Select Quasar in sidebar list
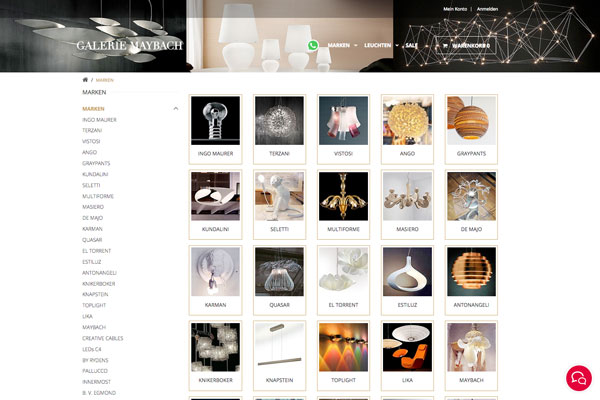Image resolution: width=600 pixels, height=400 pixels. [92, 240]
